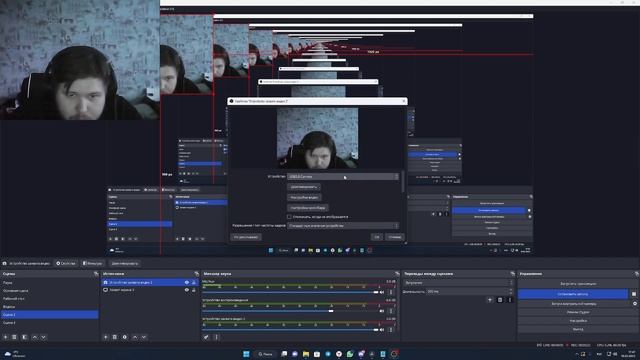This screenshot has width=640, height=360.
Task: Add a new scene with plus icon
Action: click(x=5, y=337)
